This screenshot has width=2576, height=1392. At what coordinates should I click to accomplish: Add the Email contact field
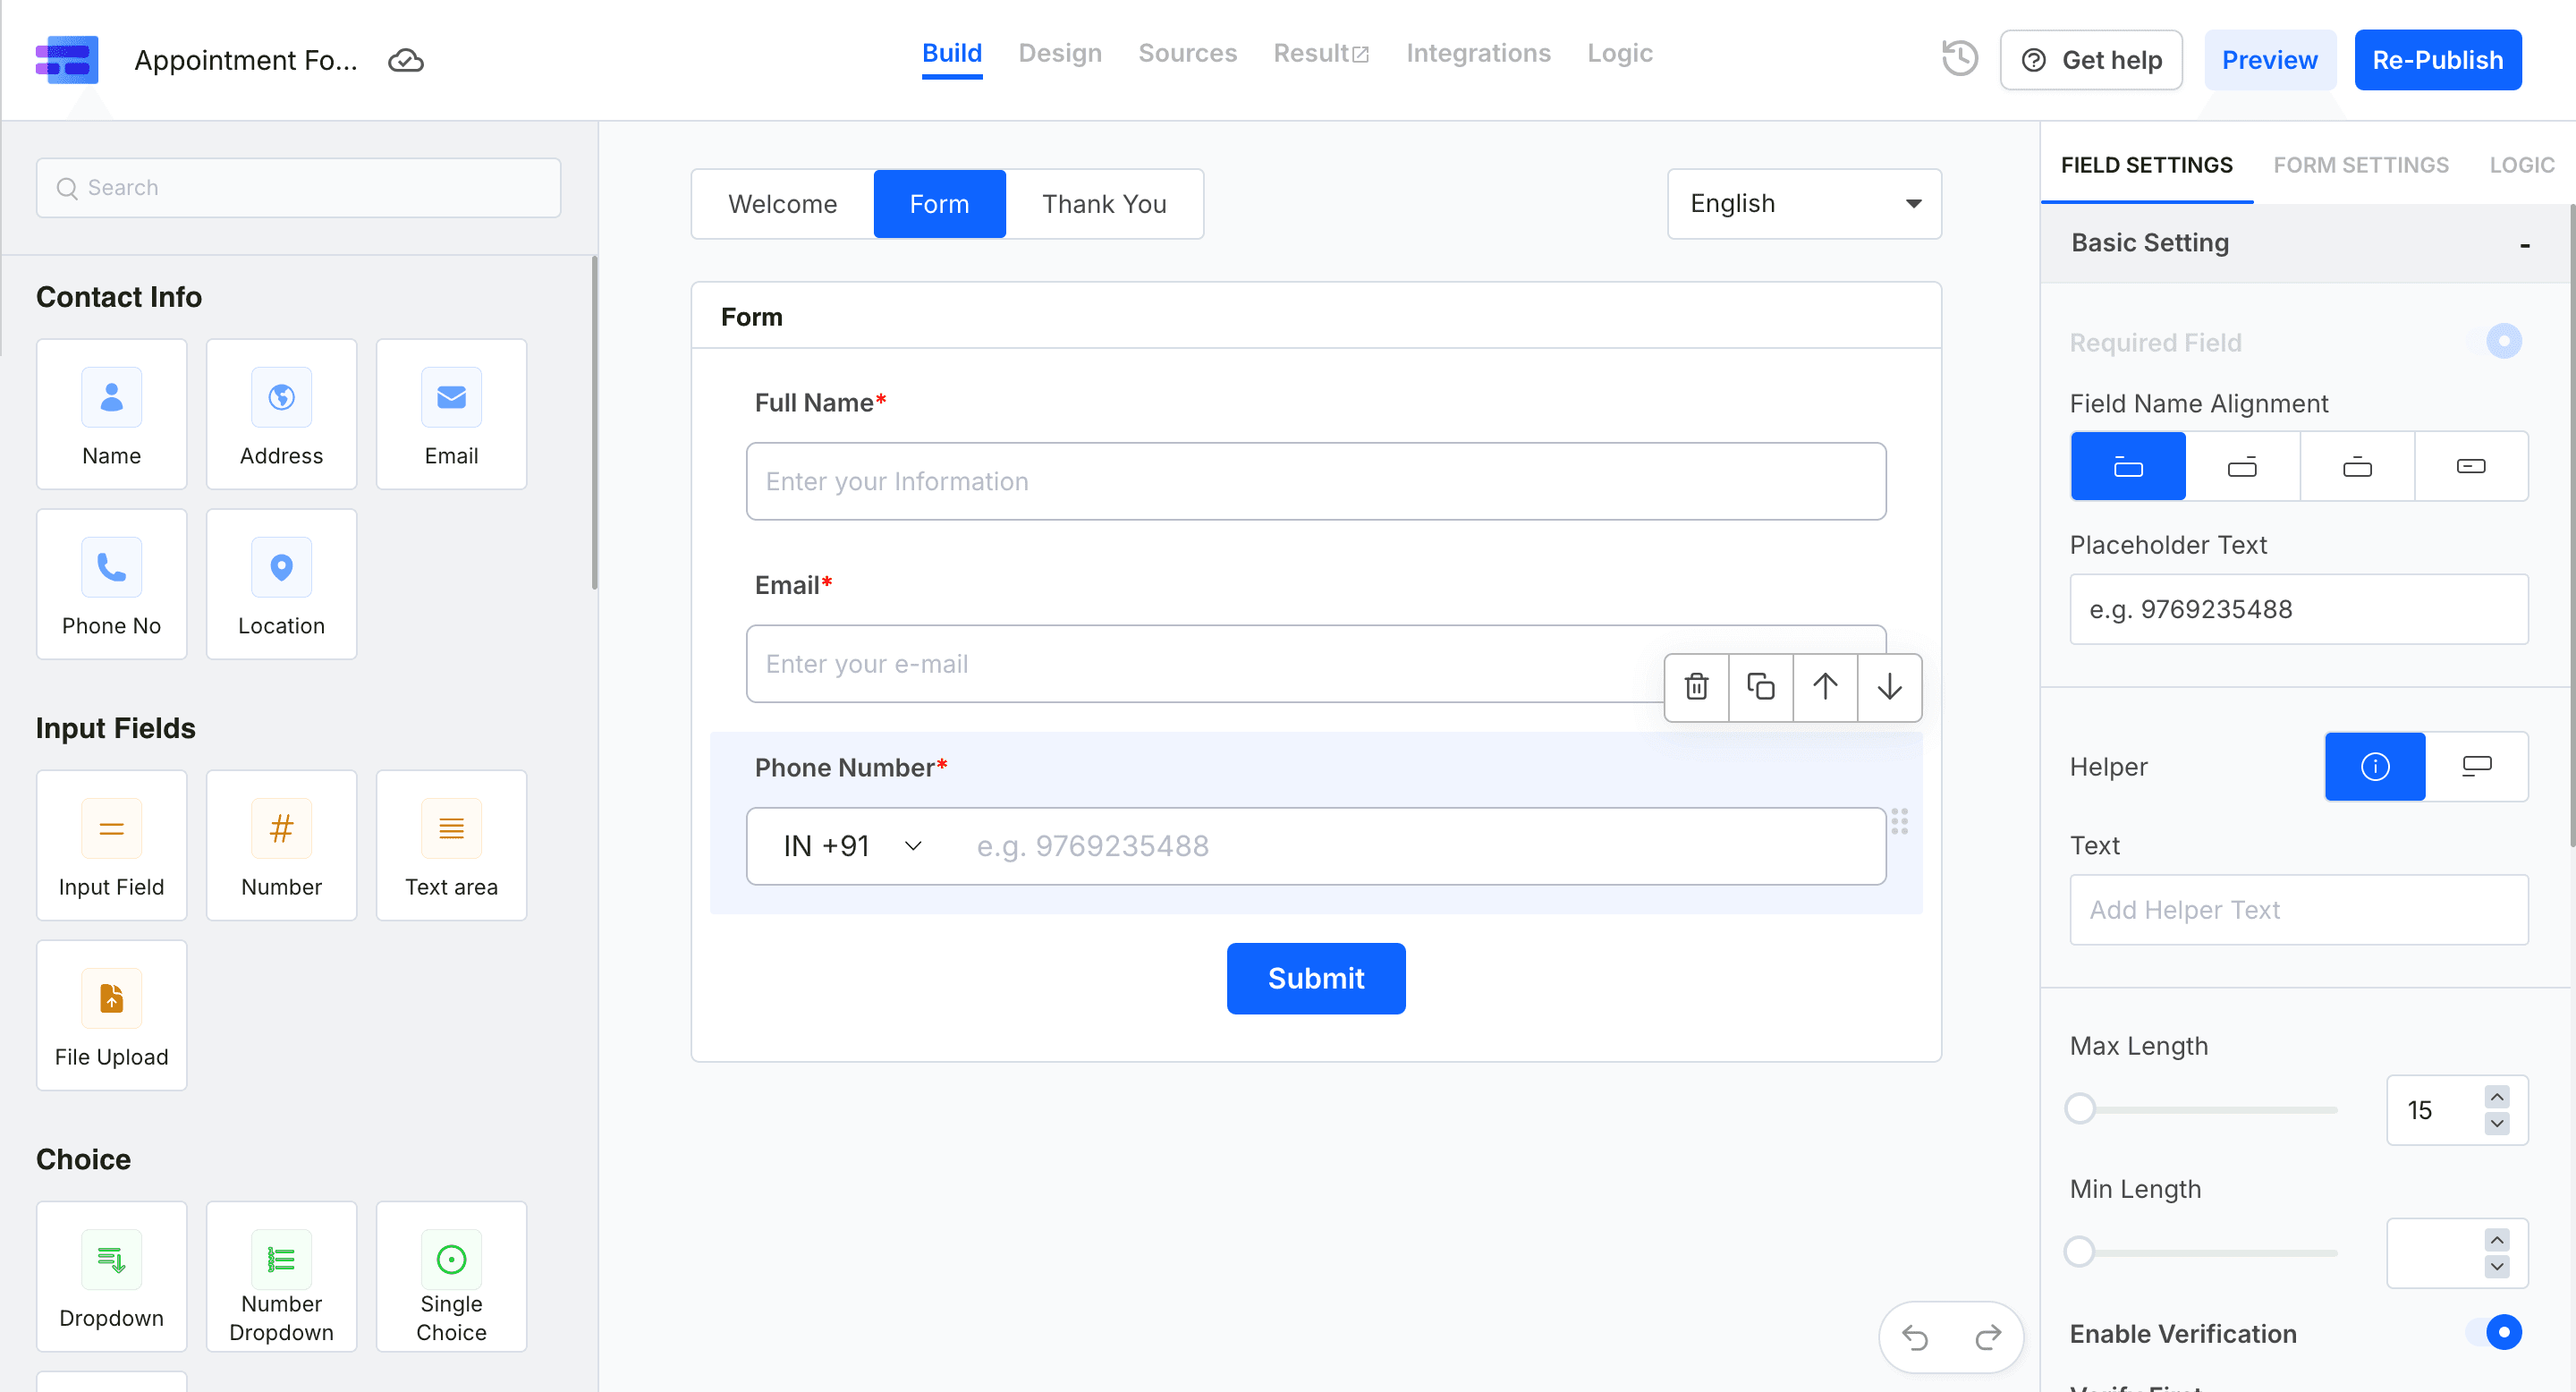point(451,414)
